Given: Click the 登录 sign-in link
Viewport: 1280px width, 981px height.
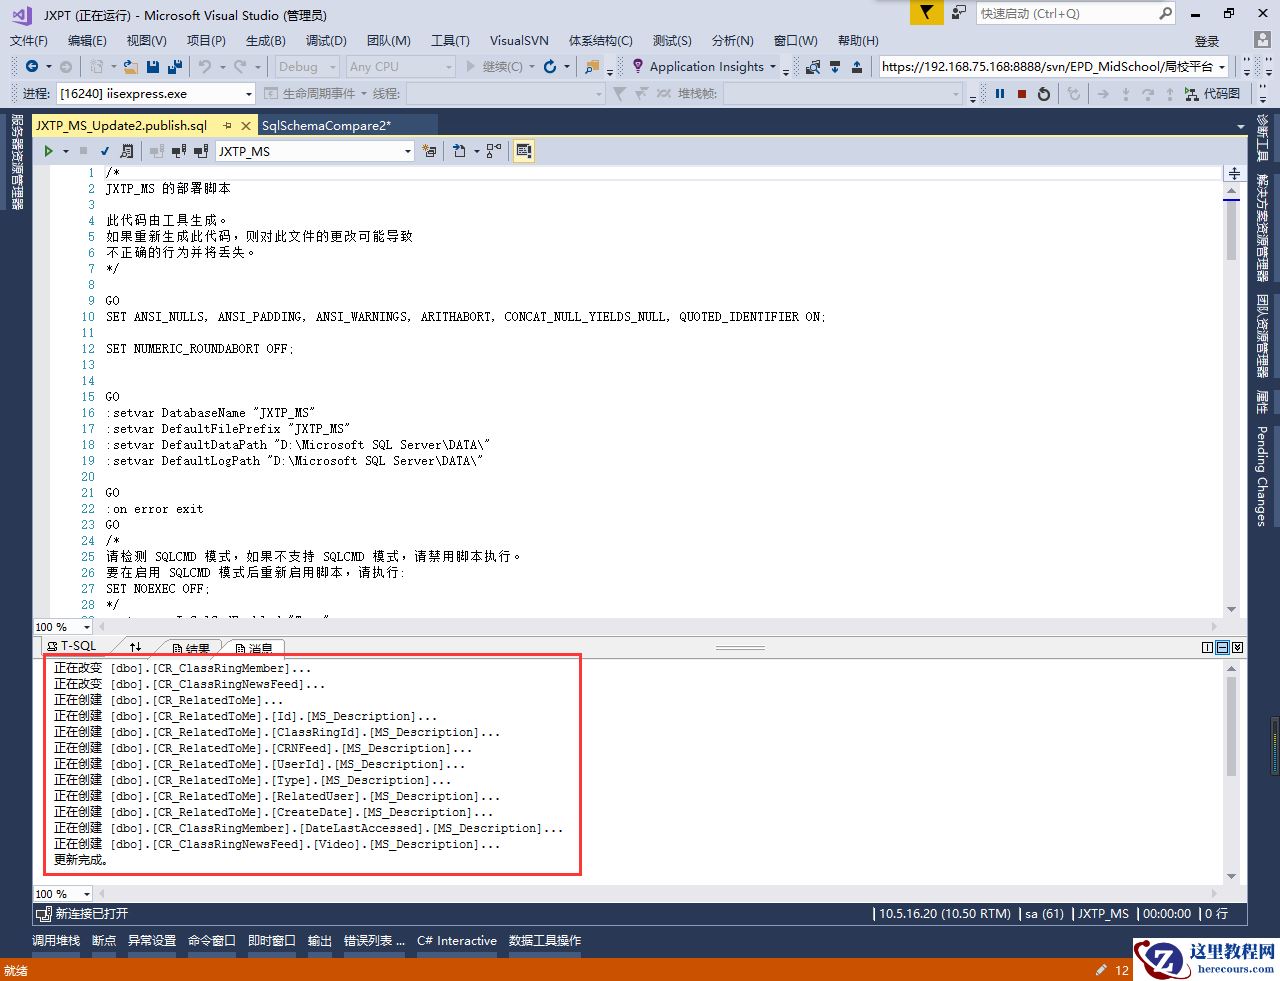Looking at the screenshot, I should (1207, 41).
